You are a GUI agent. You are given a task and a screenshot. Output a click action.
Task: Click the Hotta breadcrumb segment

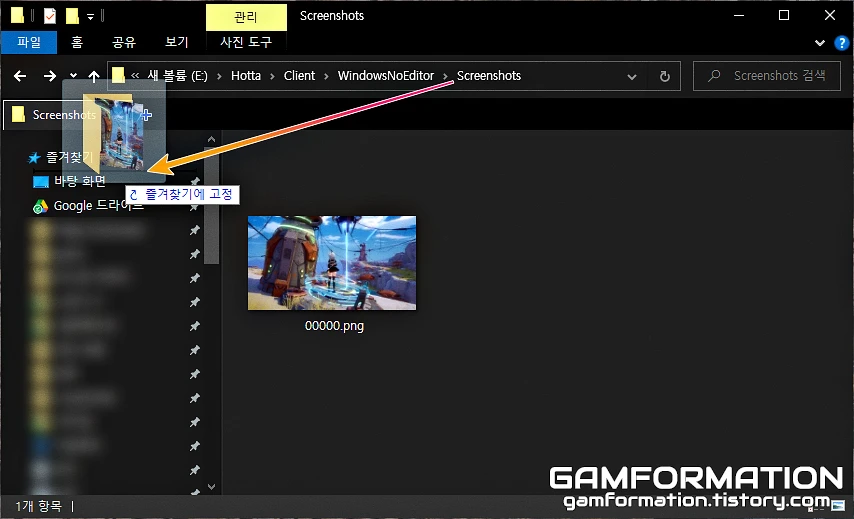(x=246, y=76)
